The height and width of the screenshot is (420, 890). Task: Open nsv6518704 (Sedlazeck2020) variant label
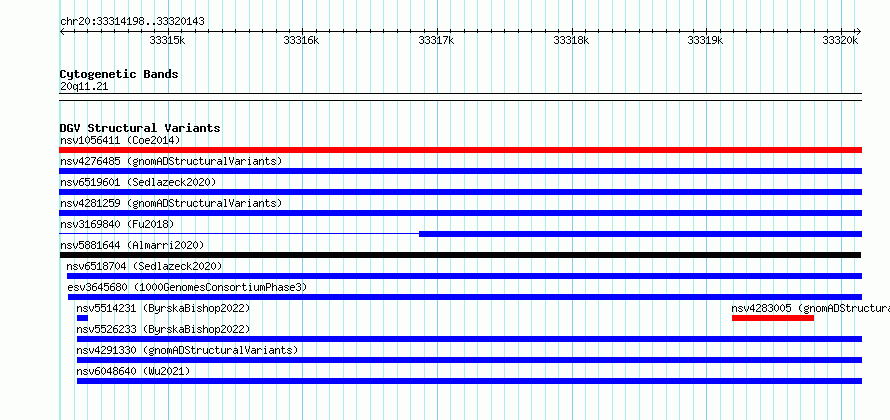pyautogui.click(x=144, y=266)
